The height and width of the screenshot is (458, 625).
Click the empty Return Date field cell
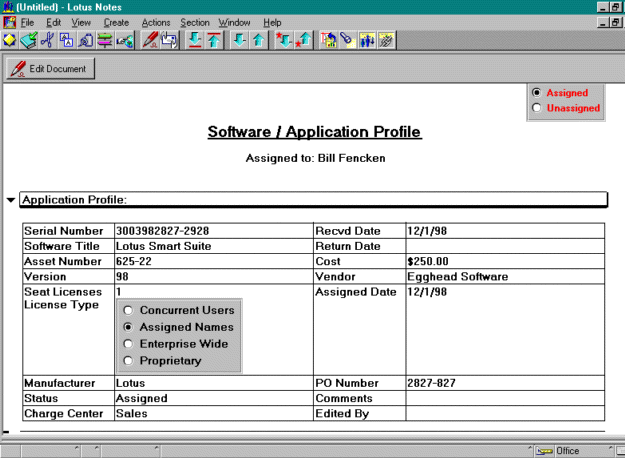pyautogui.click(x=505, y=246)
